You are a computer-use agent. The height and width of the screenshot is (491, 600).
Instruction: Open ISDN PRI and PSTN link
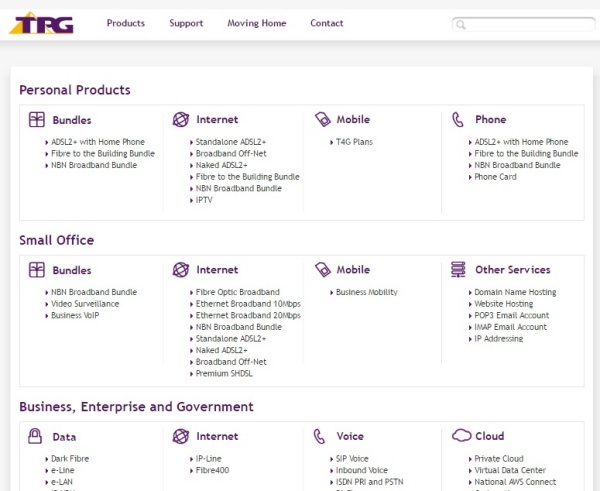[370, 482]
